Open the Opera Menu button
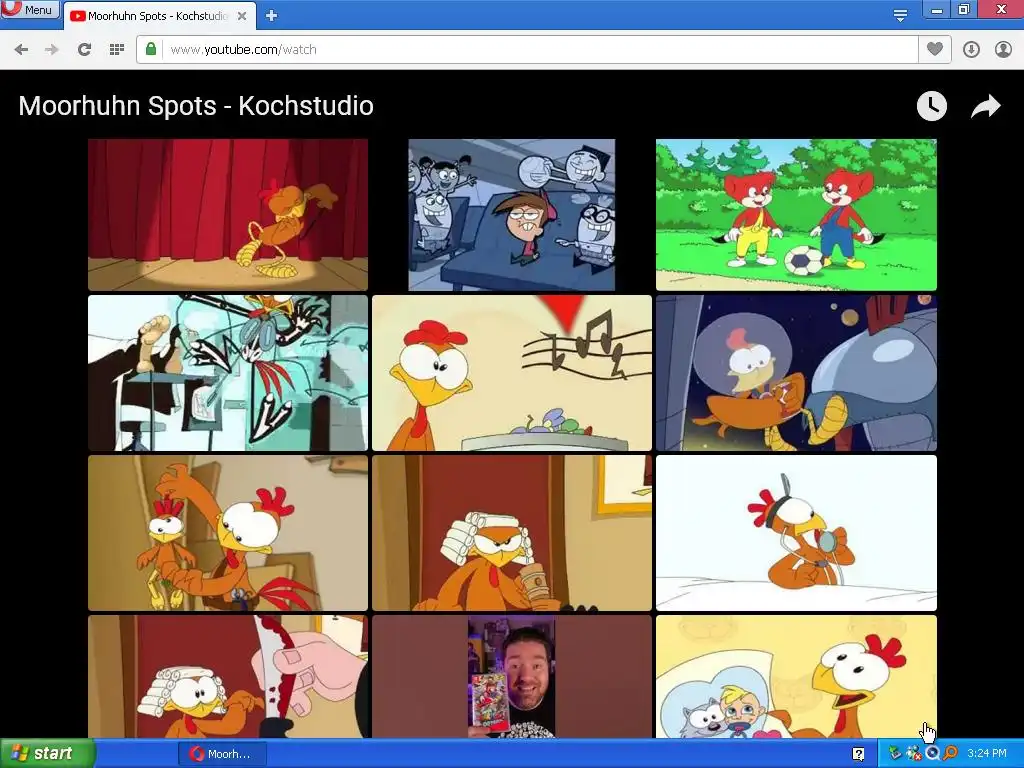Image resolution: width=1024 pixels, height=768 pixels. [x=30, y=9]
